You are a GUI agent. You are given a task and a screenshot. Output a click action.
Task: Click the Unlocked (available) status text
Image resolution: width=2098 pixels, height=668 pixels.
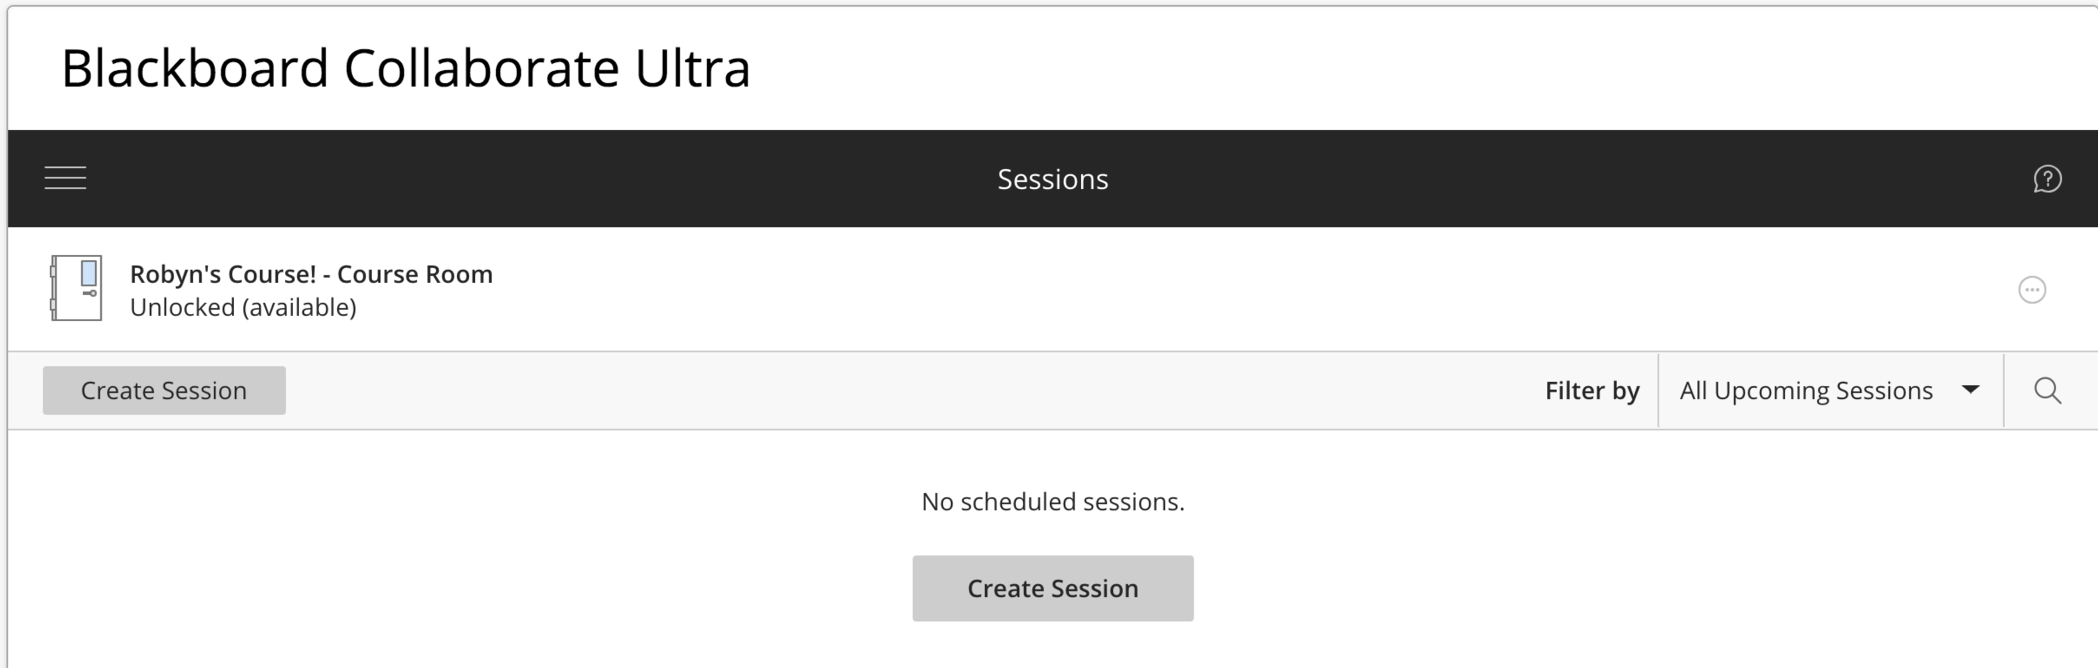coord(243,307)
